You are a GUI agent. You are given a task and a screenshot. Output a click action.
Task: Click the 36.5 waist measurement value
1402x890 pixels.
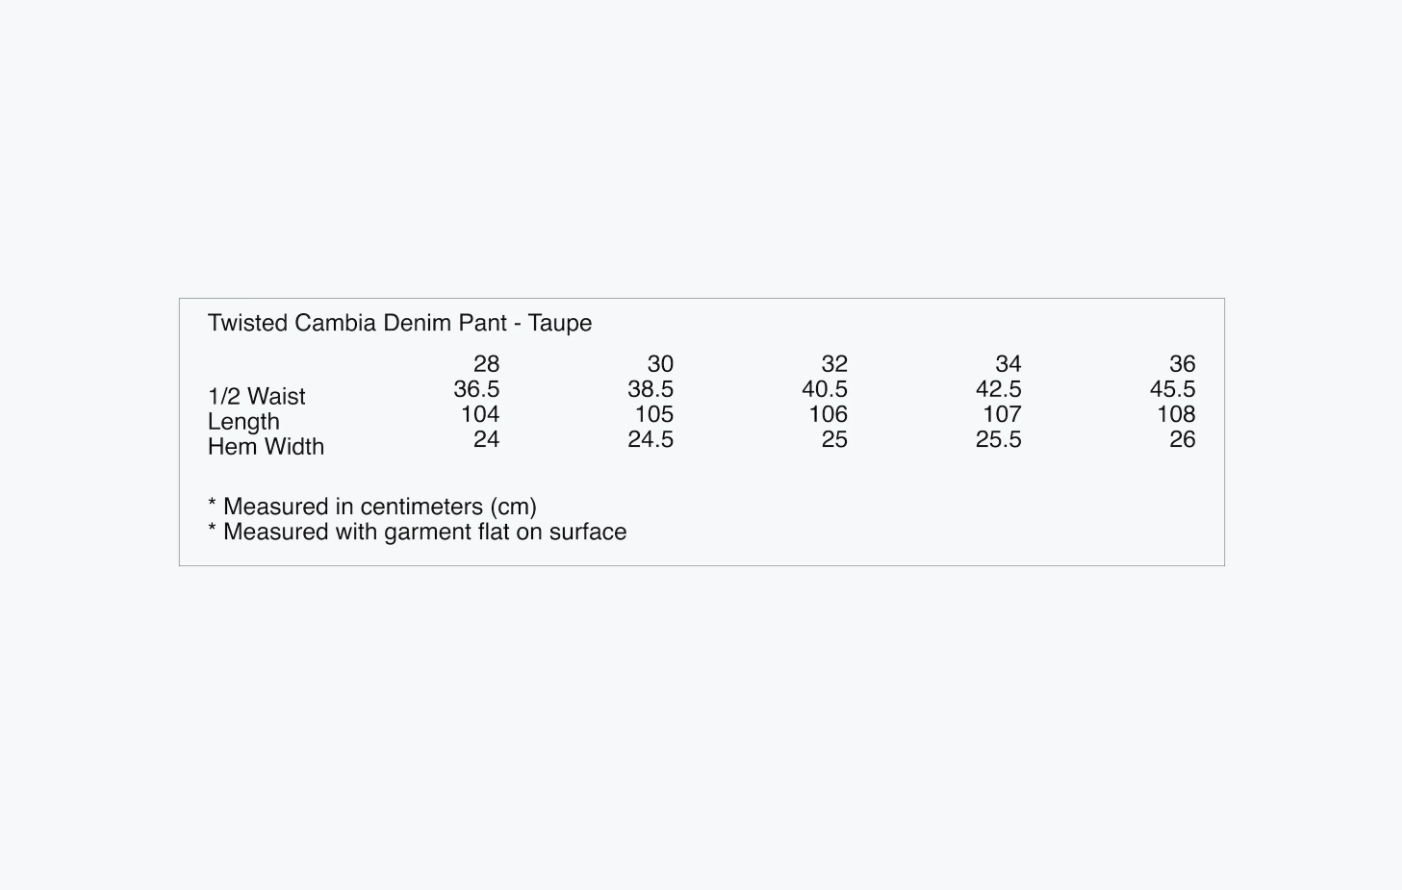click(476, 389)
